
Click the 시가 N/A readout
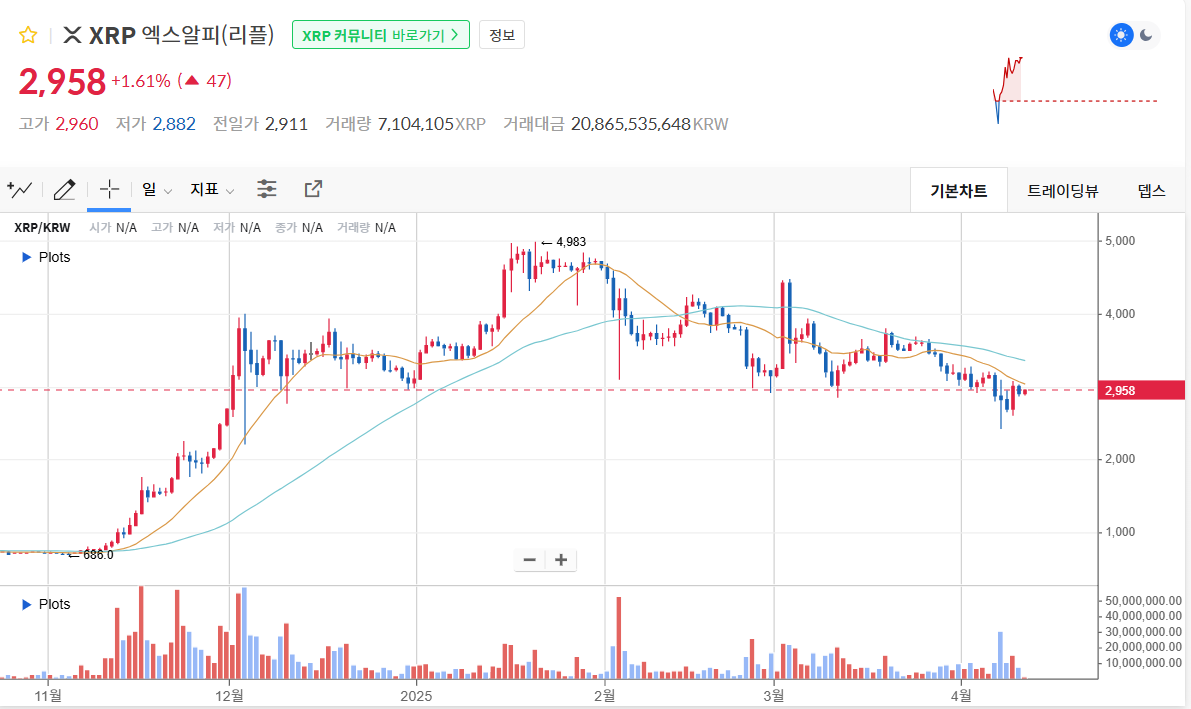[x=113, y=227]
